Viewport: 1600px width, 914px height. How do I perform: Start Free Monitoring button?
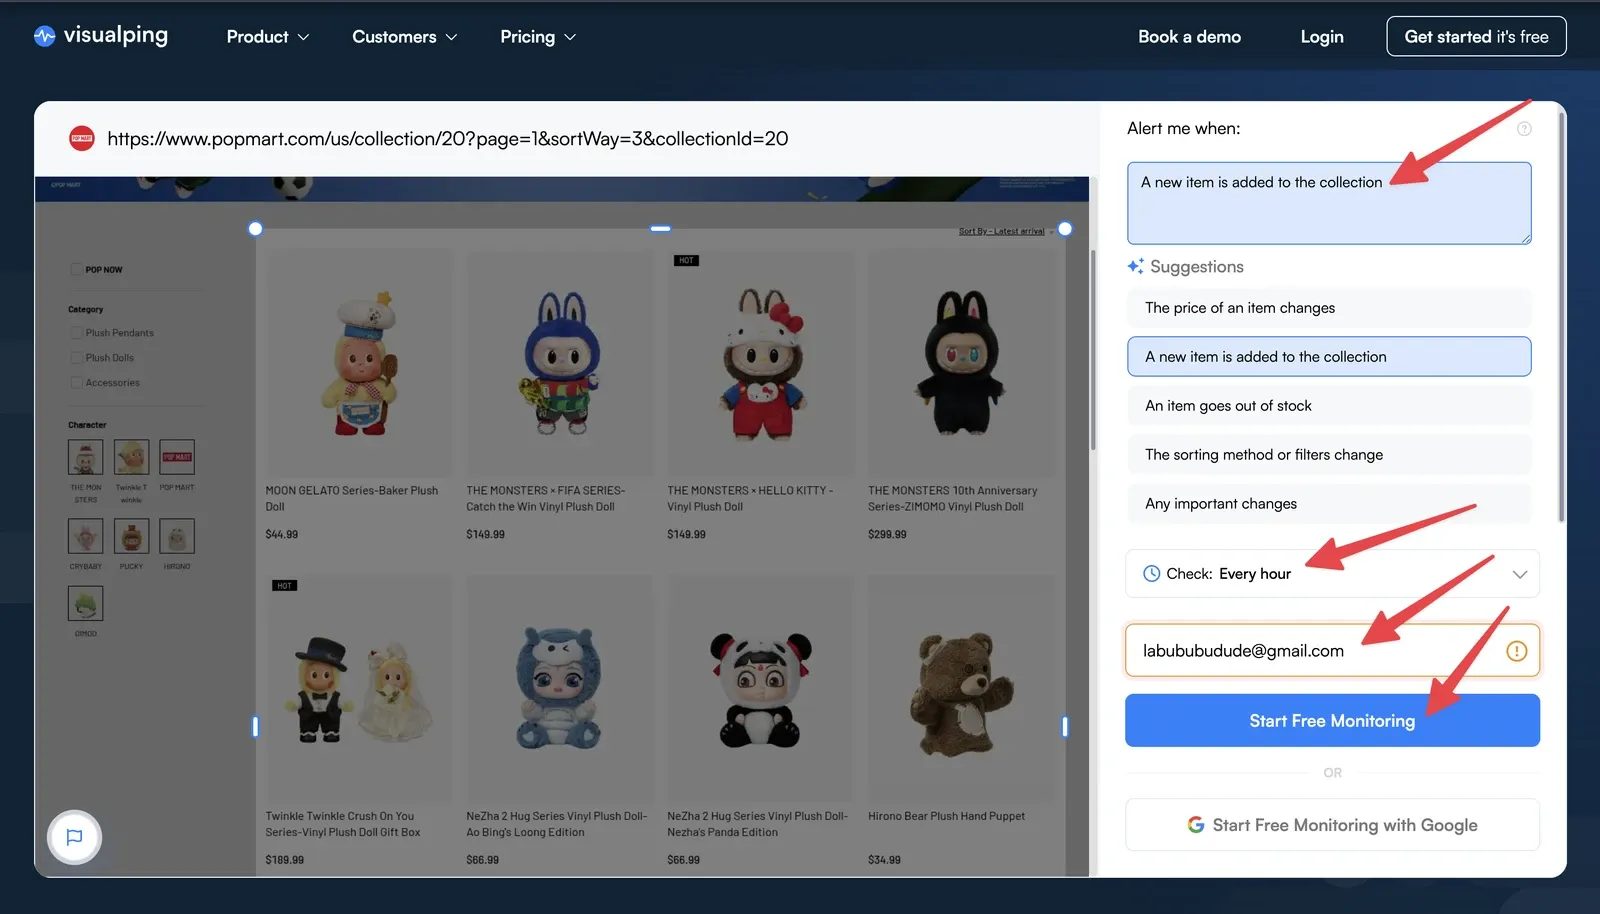(1332, 721)
